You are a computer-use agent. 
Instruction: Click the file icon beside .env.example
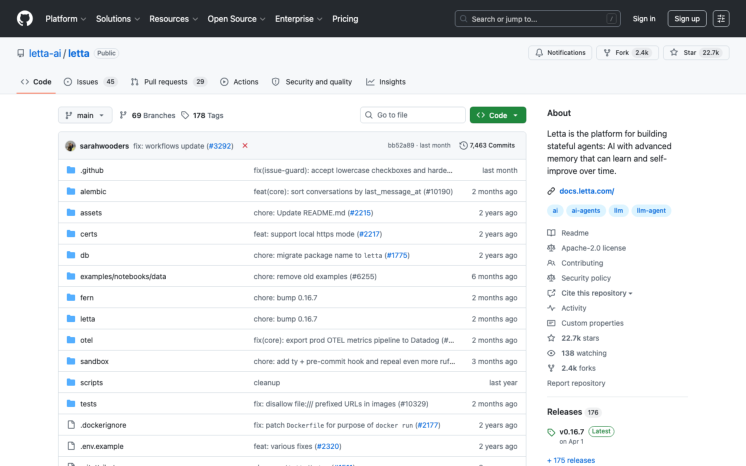pyautogui.click(x=71, y=446)
